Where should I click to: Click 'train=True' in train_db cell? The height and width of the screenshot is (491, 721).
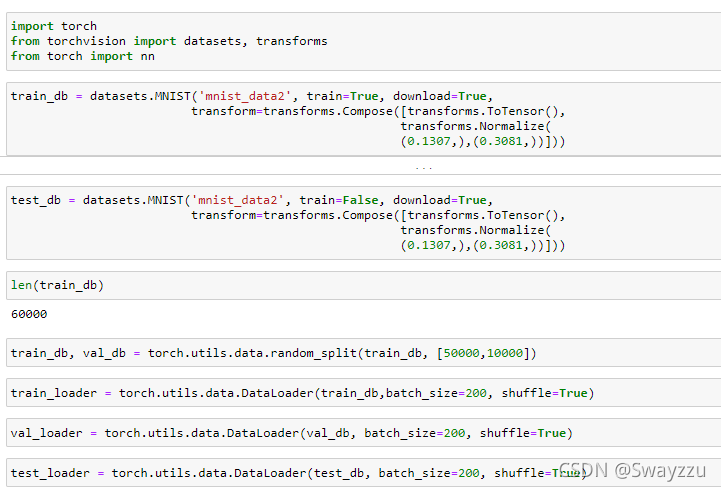click(343, 96)
